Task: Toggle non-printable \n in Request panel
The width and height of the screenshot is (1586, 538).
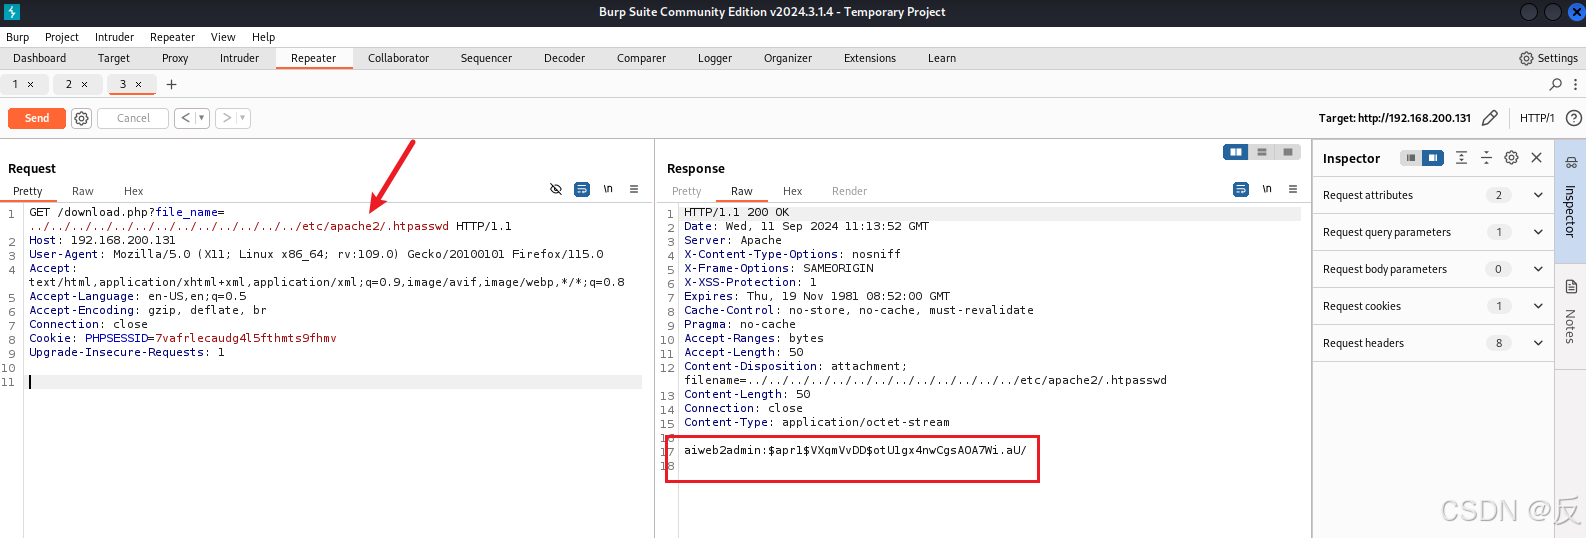Action: tap(608, 189)
